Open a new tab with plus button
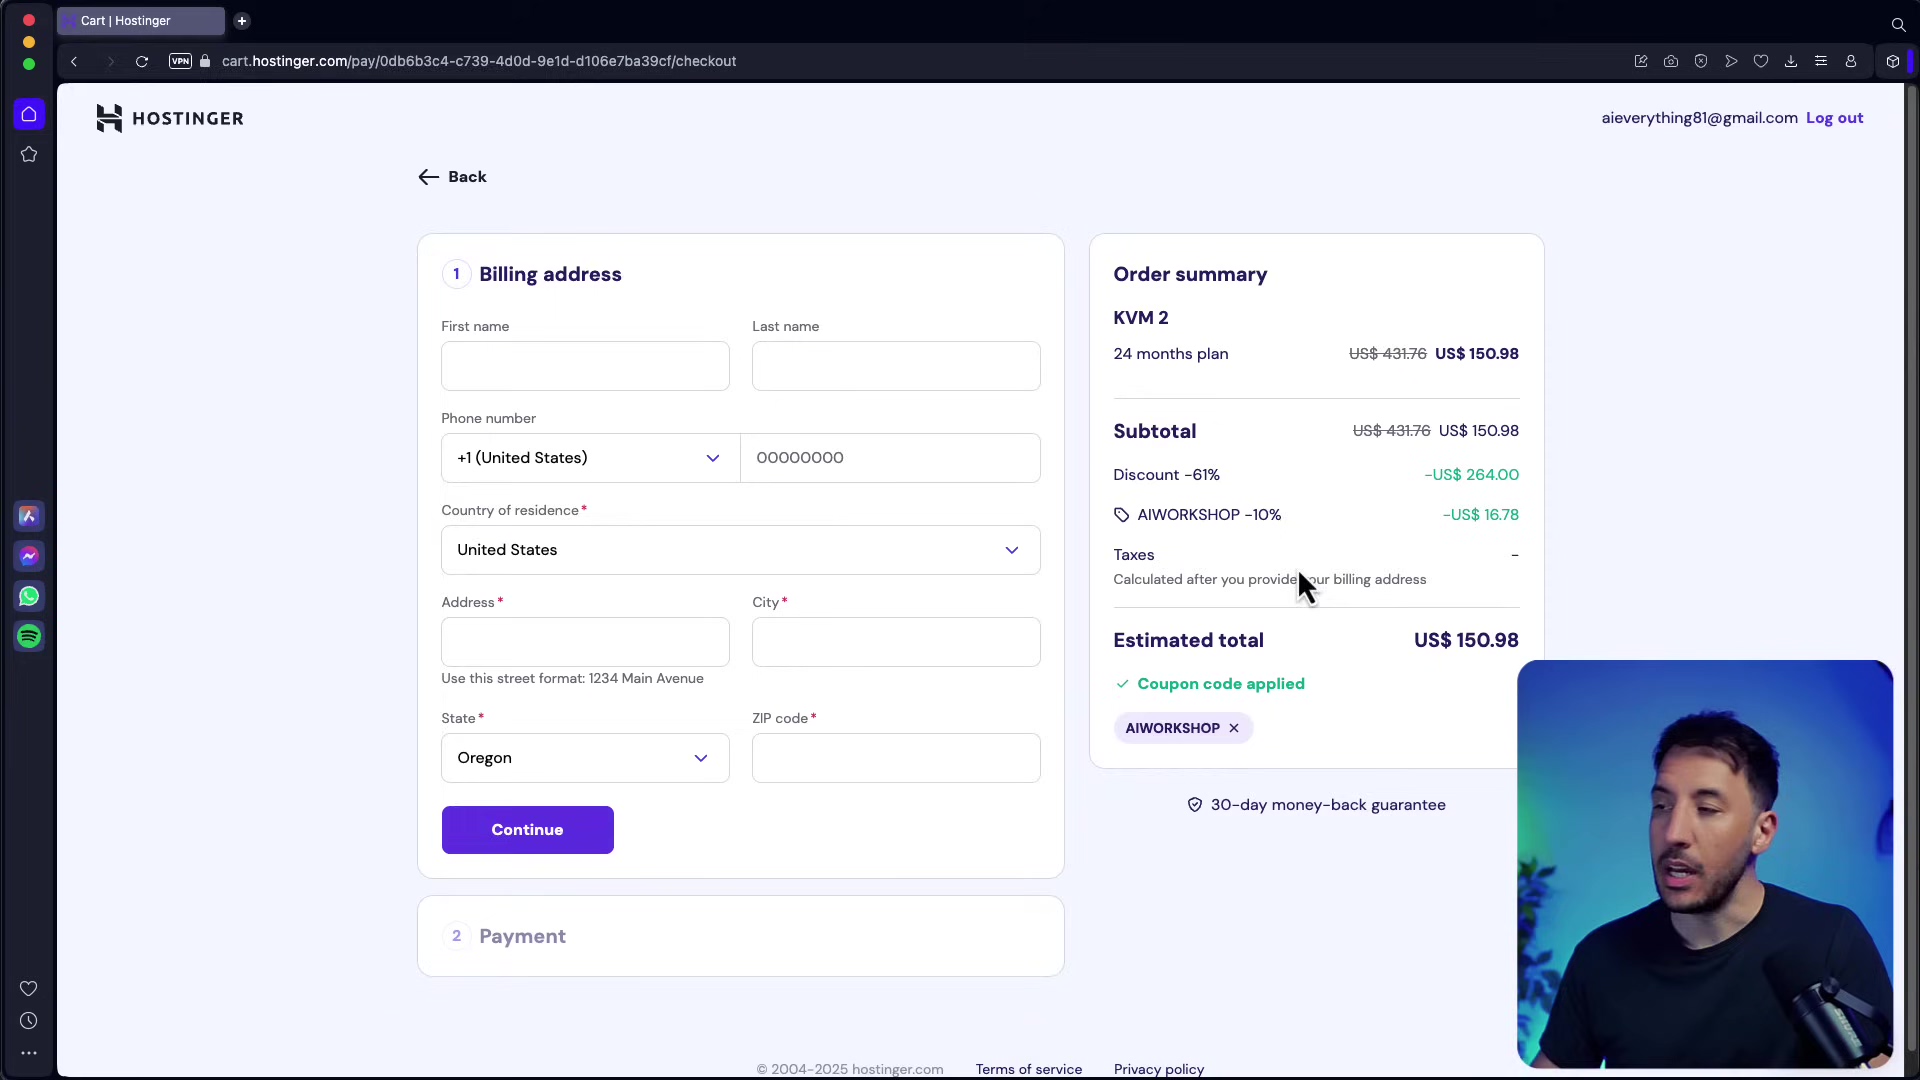The height and width of the screenshot is (1080, 1920). [242, 21]
